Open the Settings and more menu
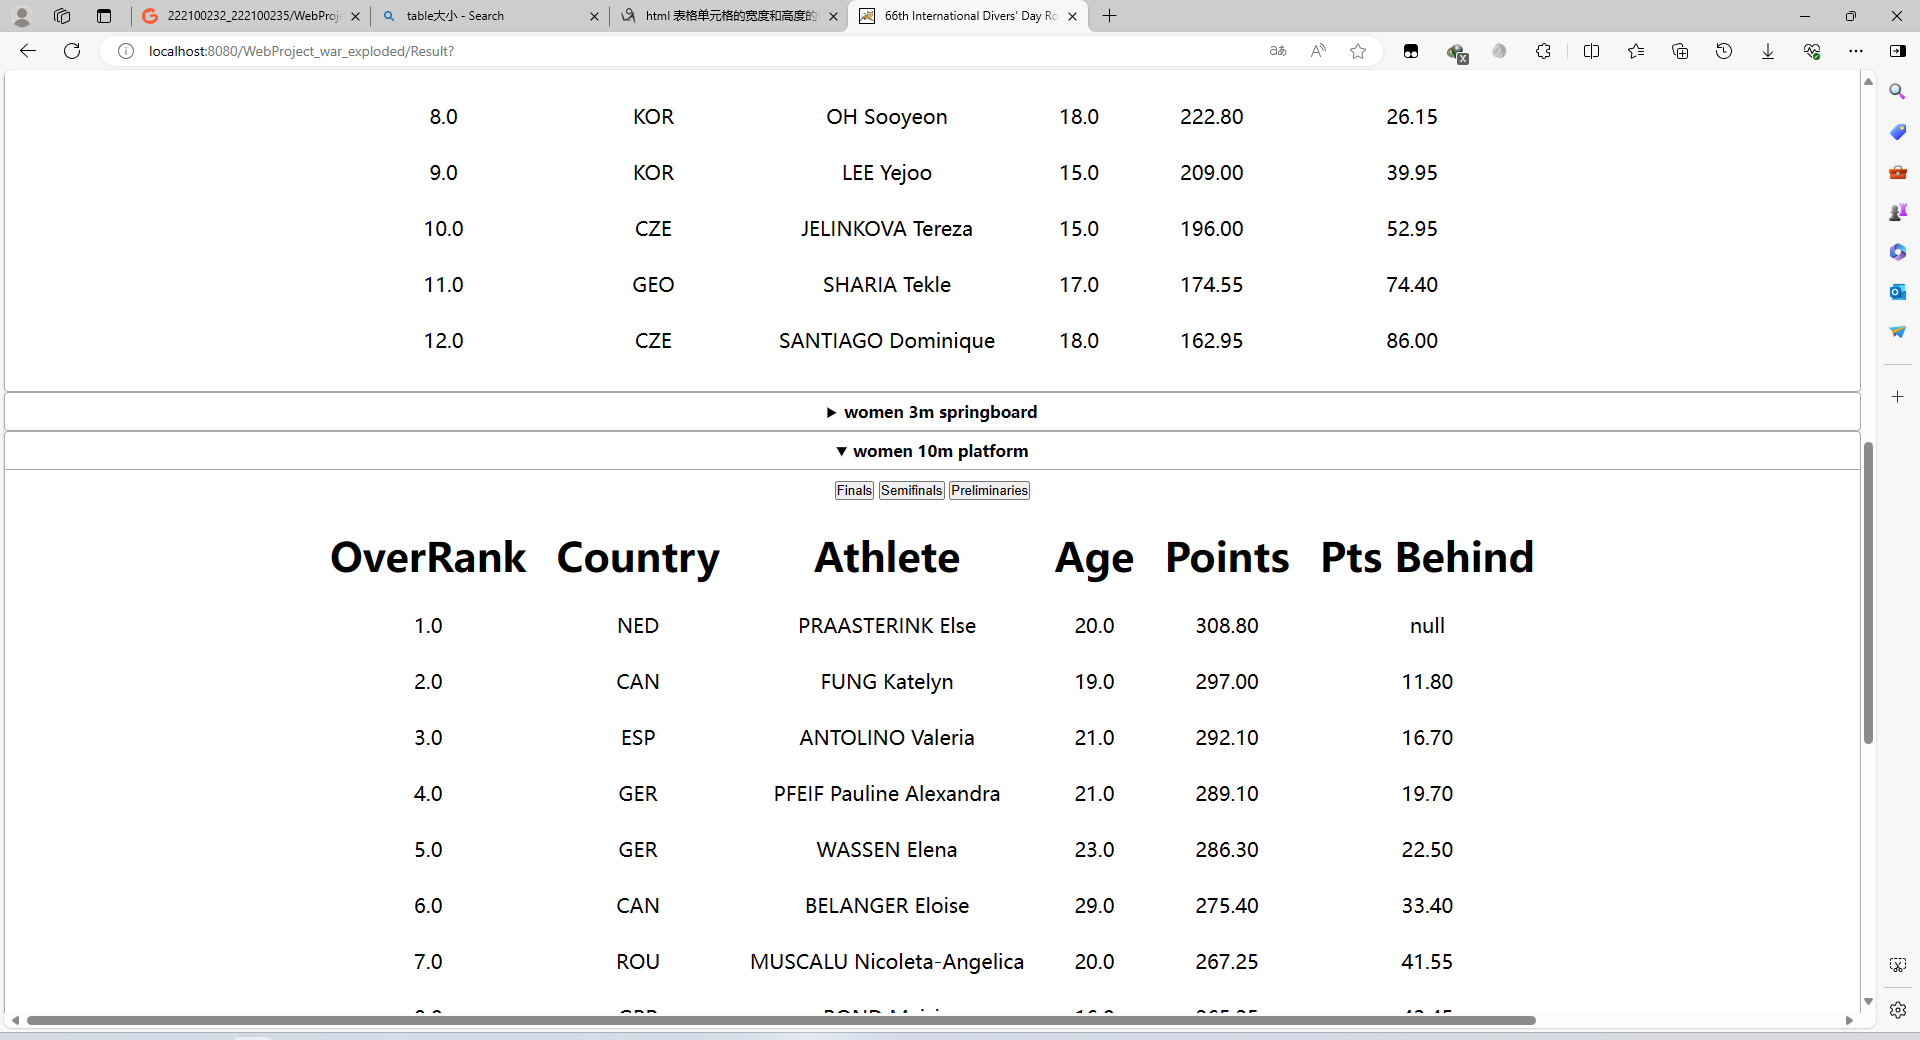Image resolution: width=1920 pixels, height=1040 pixels. coord(1855,51)
